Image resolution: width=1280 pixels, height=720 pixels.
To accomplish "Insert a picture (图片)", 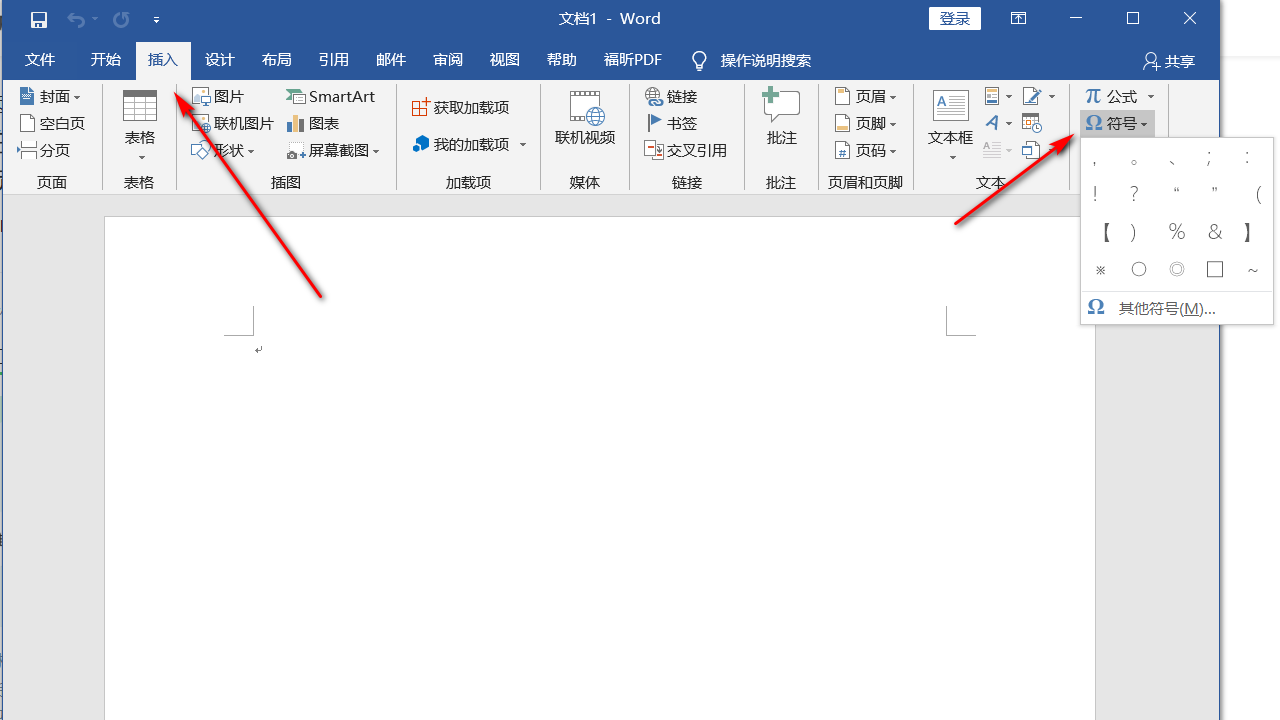I will [218, 97].
